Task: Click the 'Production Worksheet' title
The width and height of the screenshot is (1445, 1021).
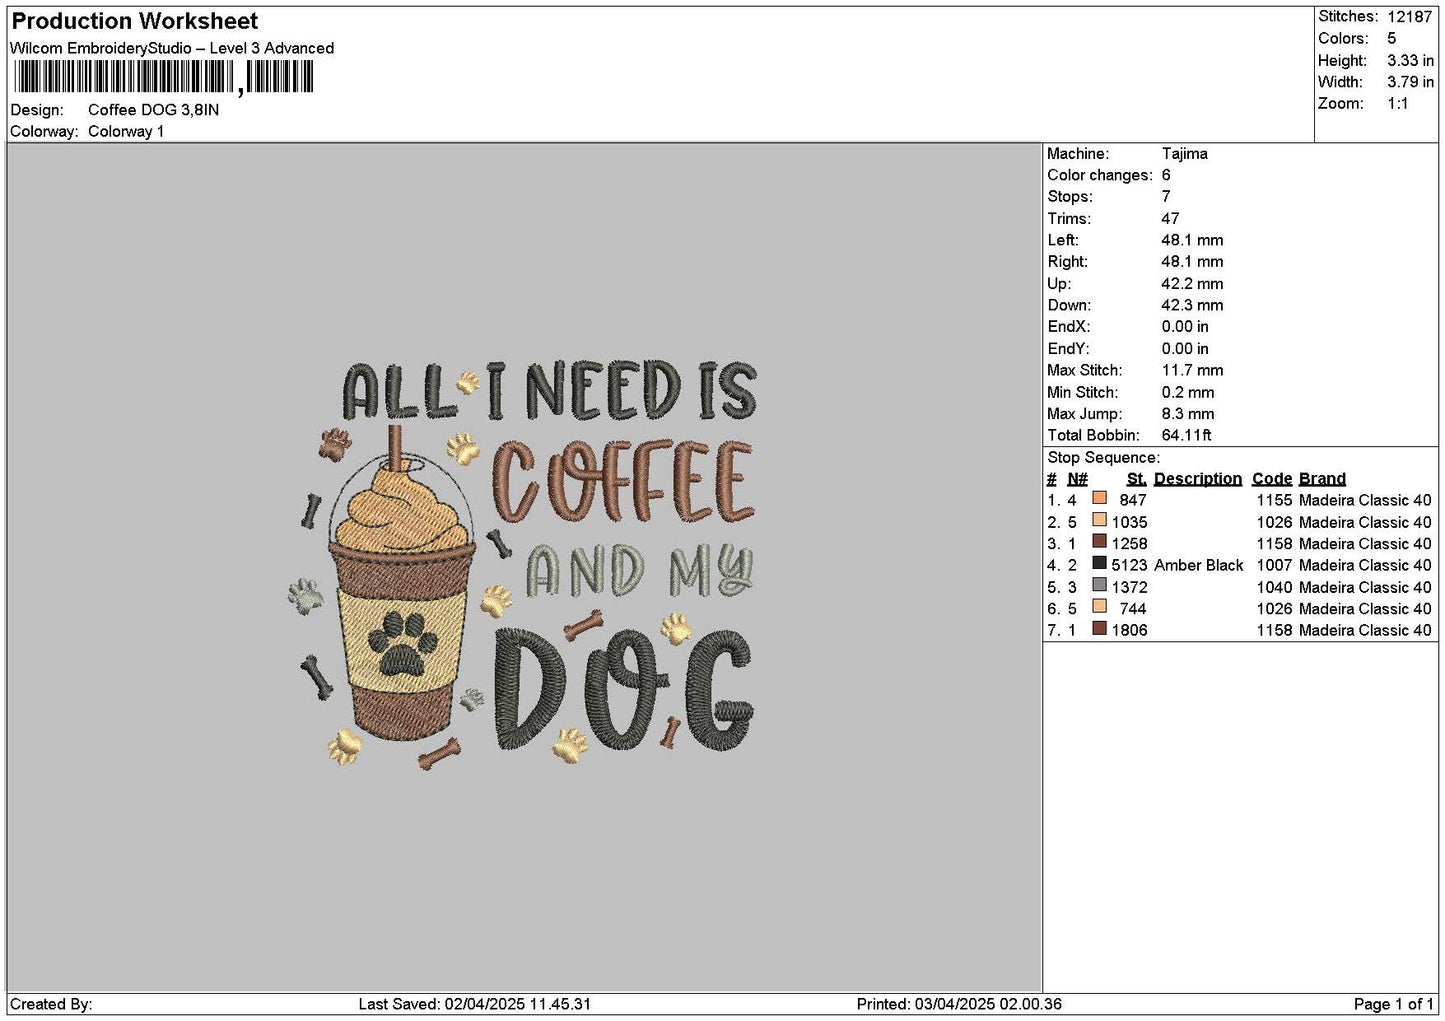Action: pyautogui.click(x=134, y=21)
